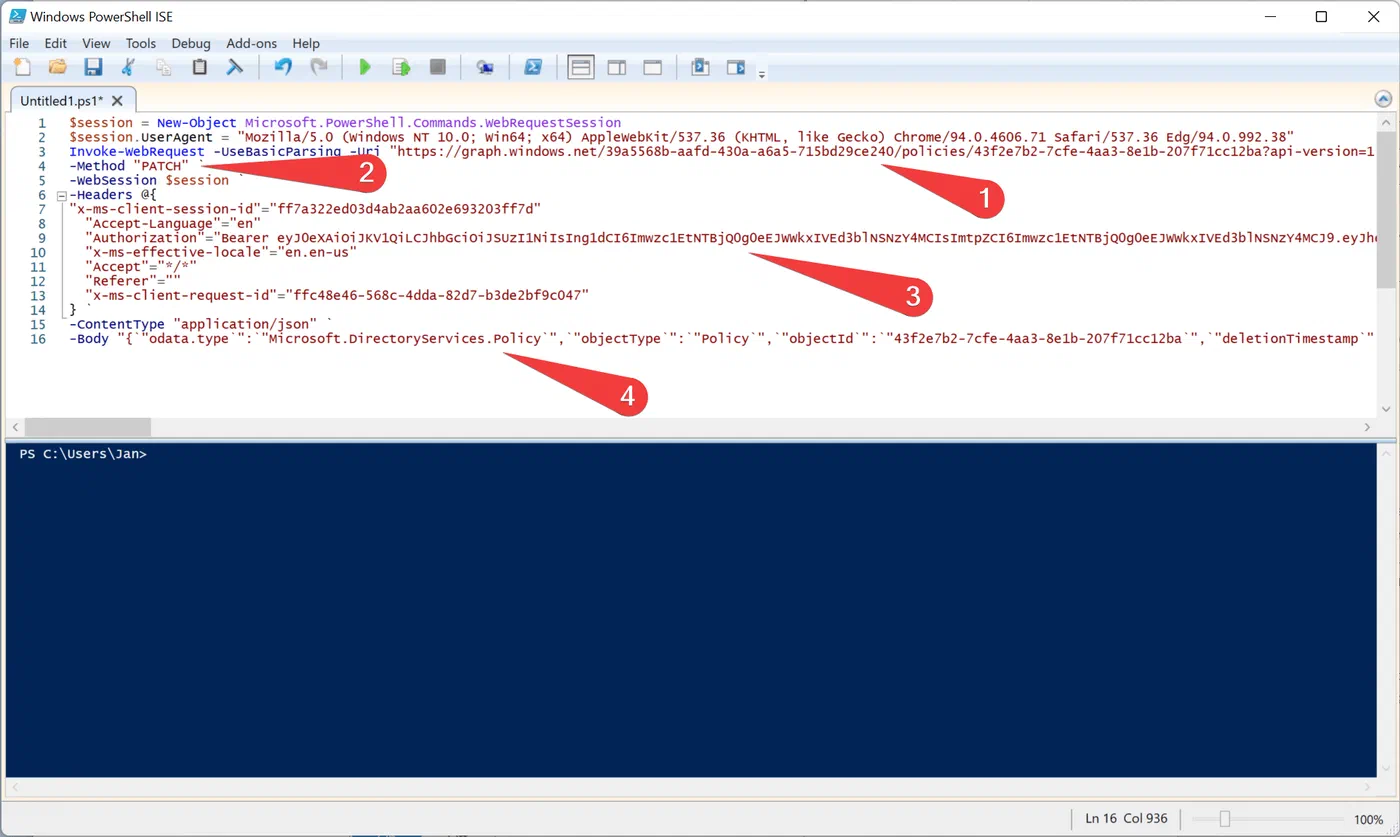Open new remote PowerShell tab

(x=485, y=67)
